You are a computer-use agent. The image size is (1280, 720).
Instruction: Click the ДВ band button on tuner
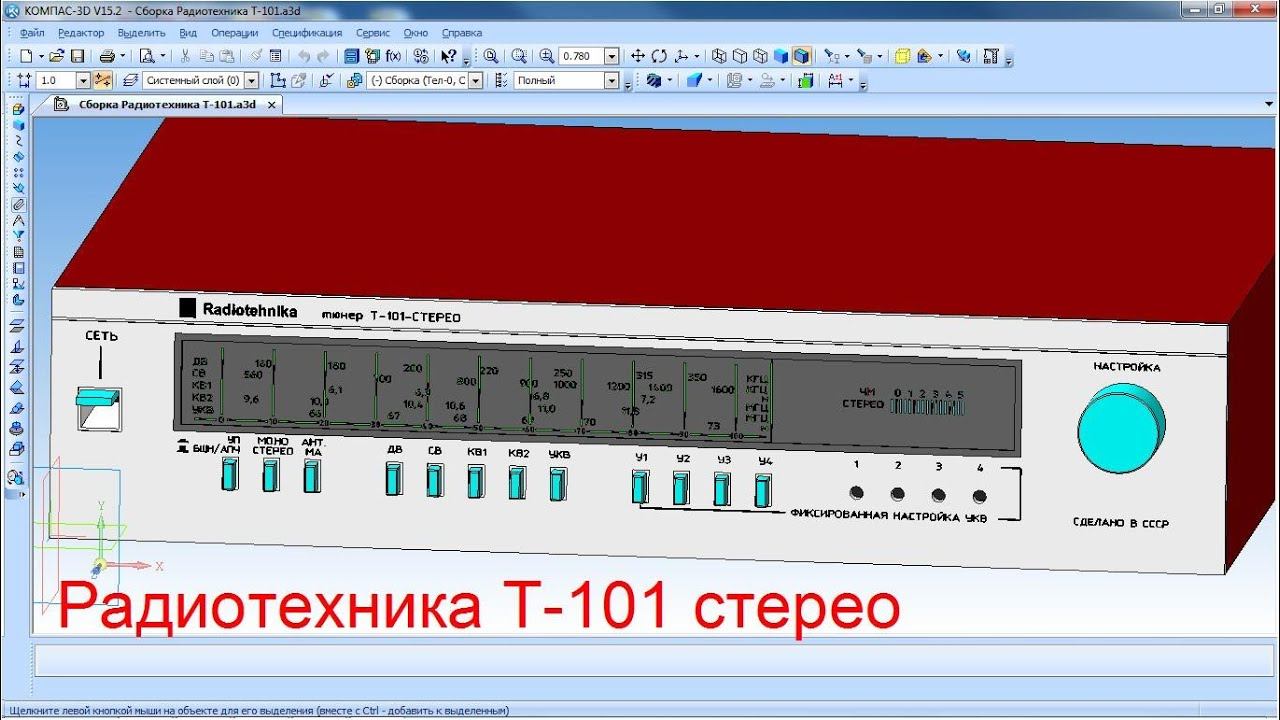393,479
